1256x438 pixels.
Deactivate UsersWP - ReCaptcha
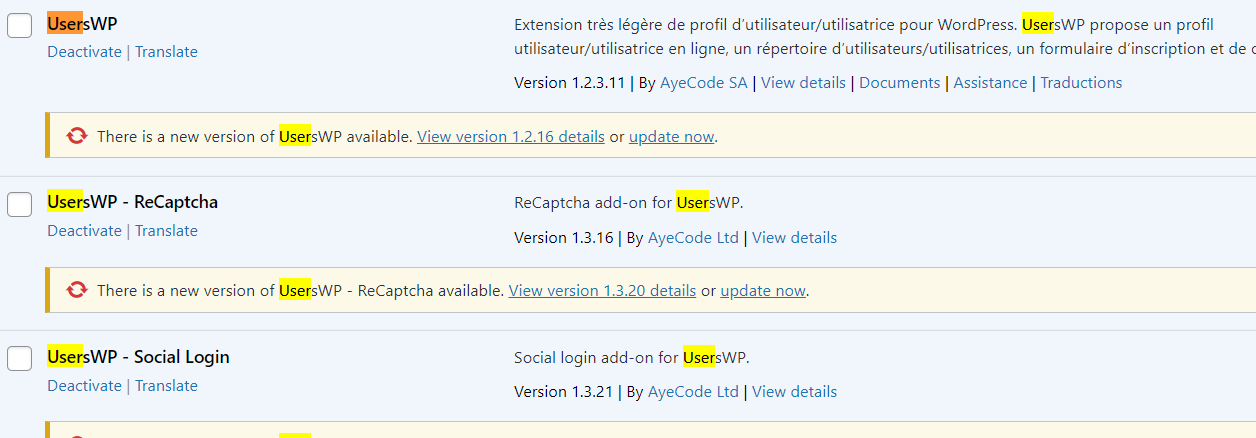[x=84, y=231]
